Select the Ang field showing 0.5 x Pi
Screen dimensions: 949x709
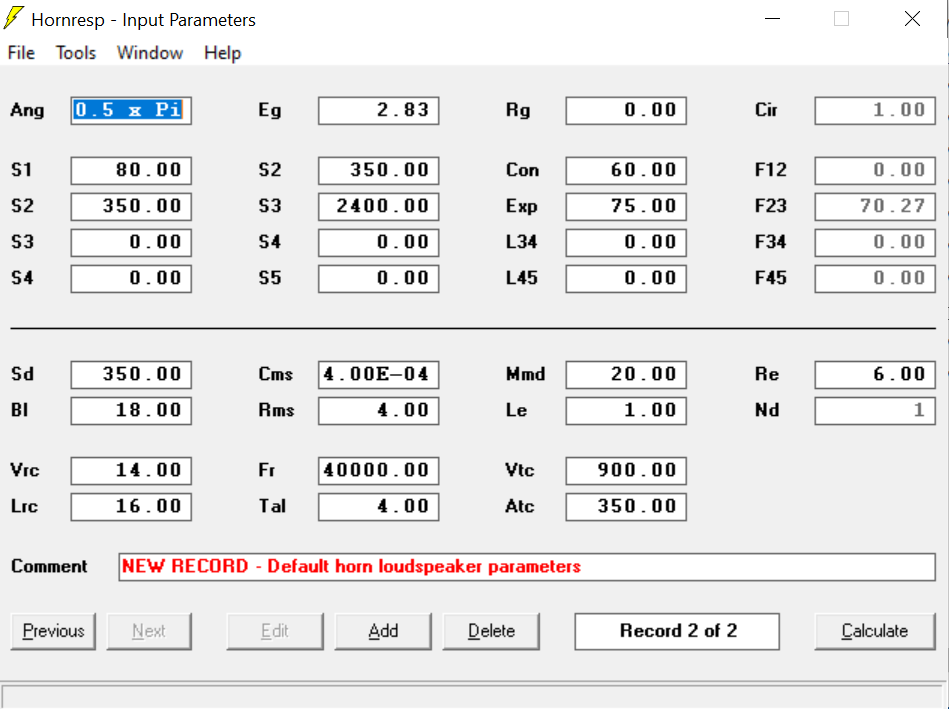(131, 111)
